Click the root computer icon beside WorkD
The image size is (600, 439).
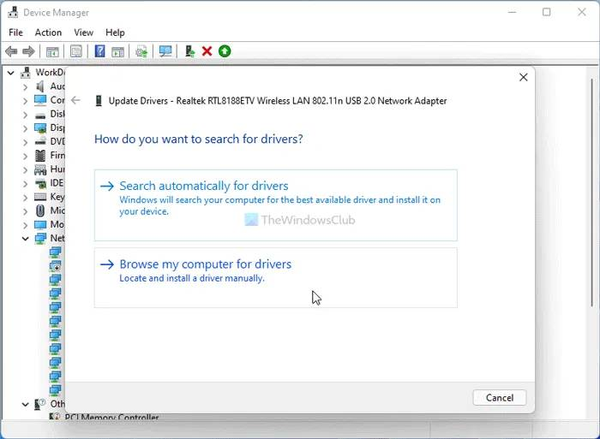[26, 72]
